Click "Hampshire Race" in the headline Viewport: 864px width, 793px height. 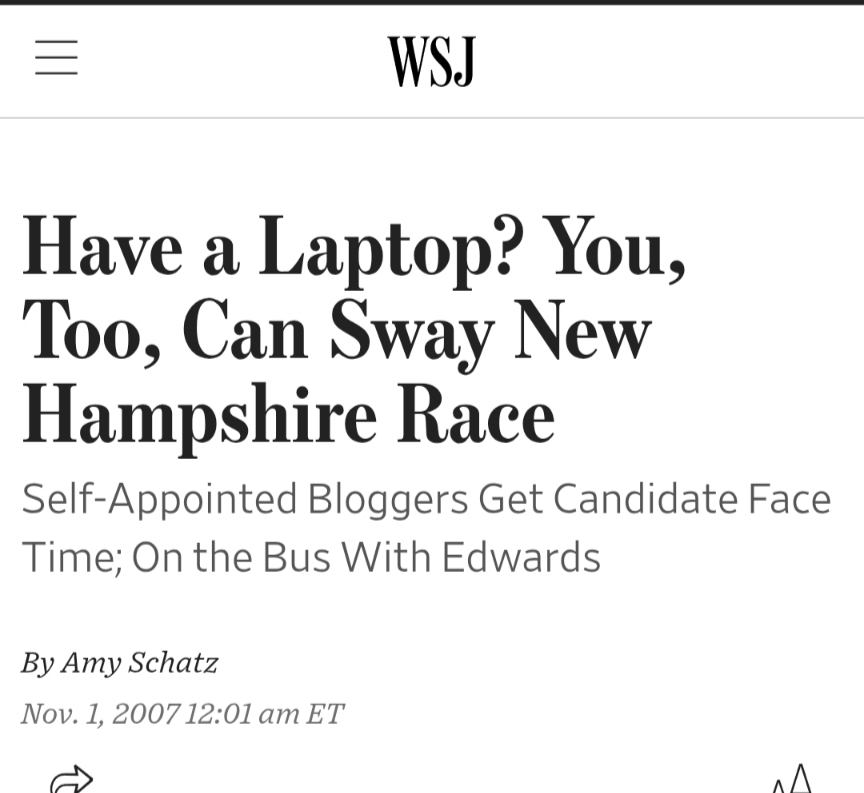(288, 413)
